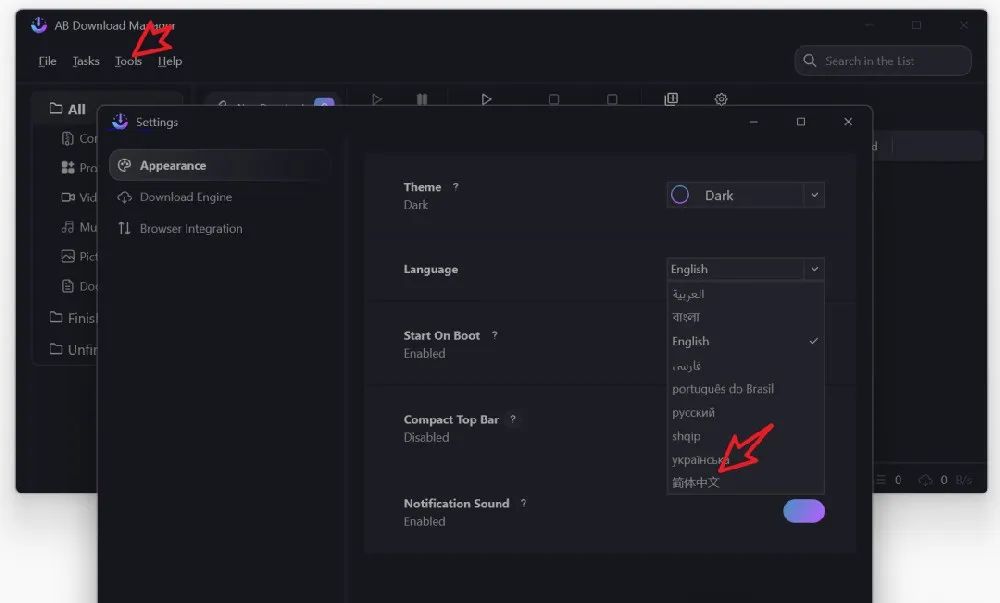Click the Disabled status under Compact Top Bar
This screenshot has height=603, width=1000.
(x=426, y=437)
